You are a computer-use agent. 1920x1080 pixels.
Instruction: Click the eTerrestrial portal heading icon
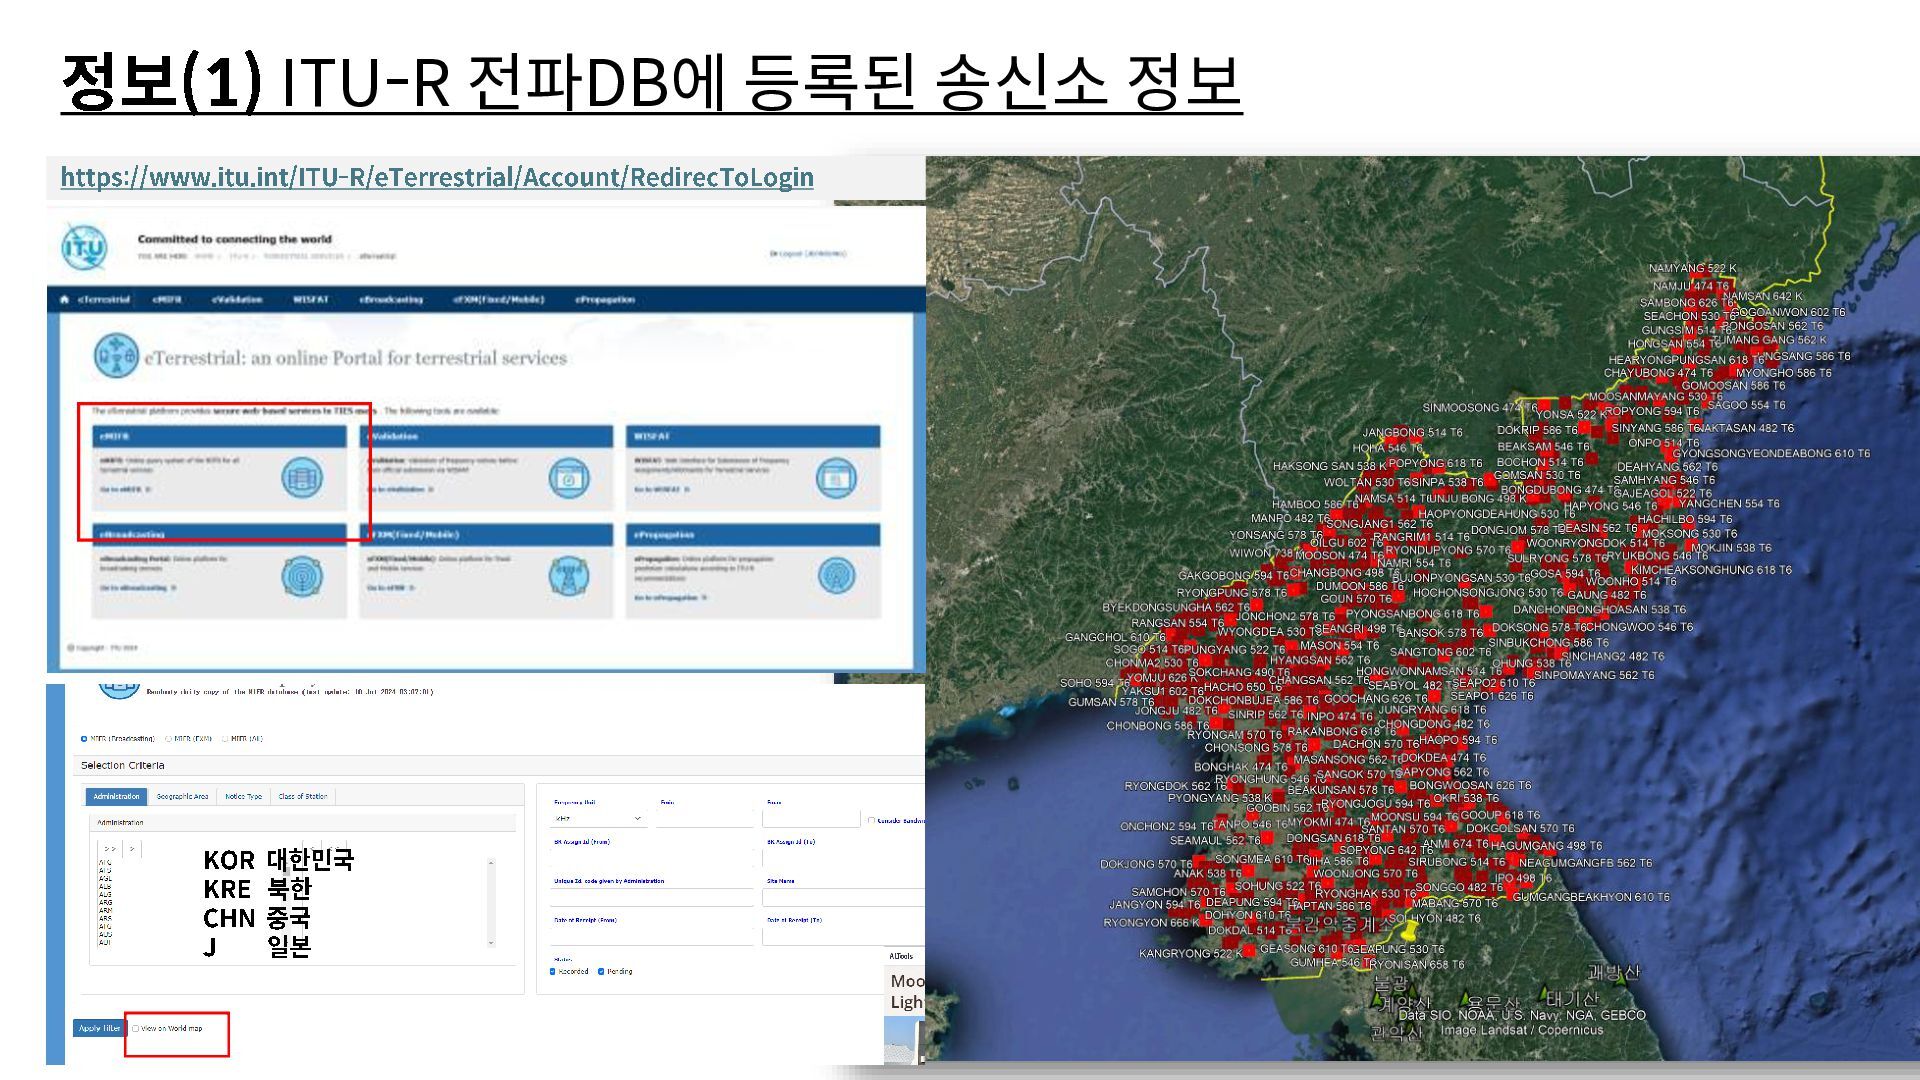coord(116,357)
